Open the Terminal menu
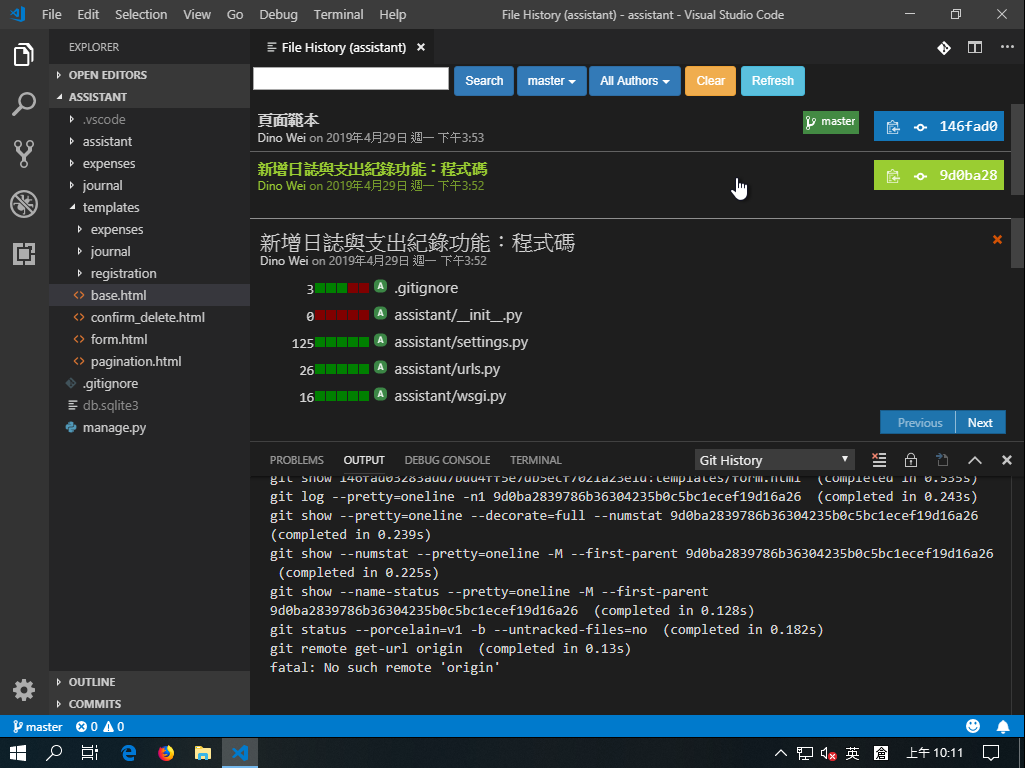 338,14
